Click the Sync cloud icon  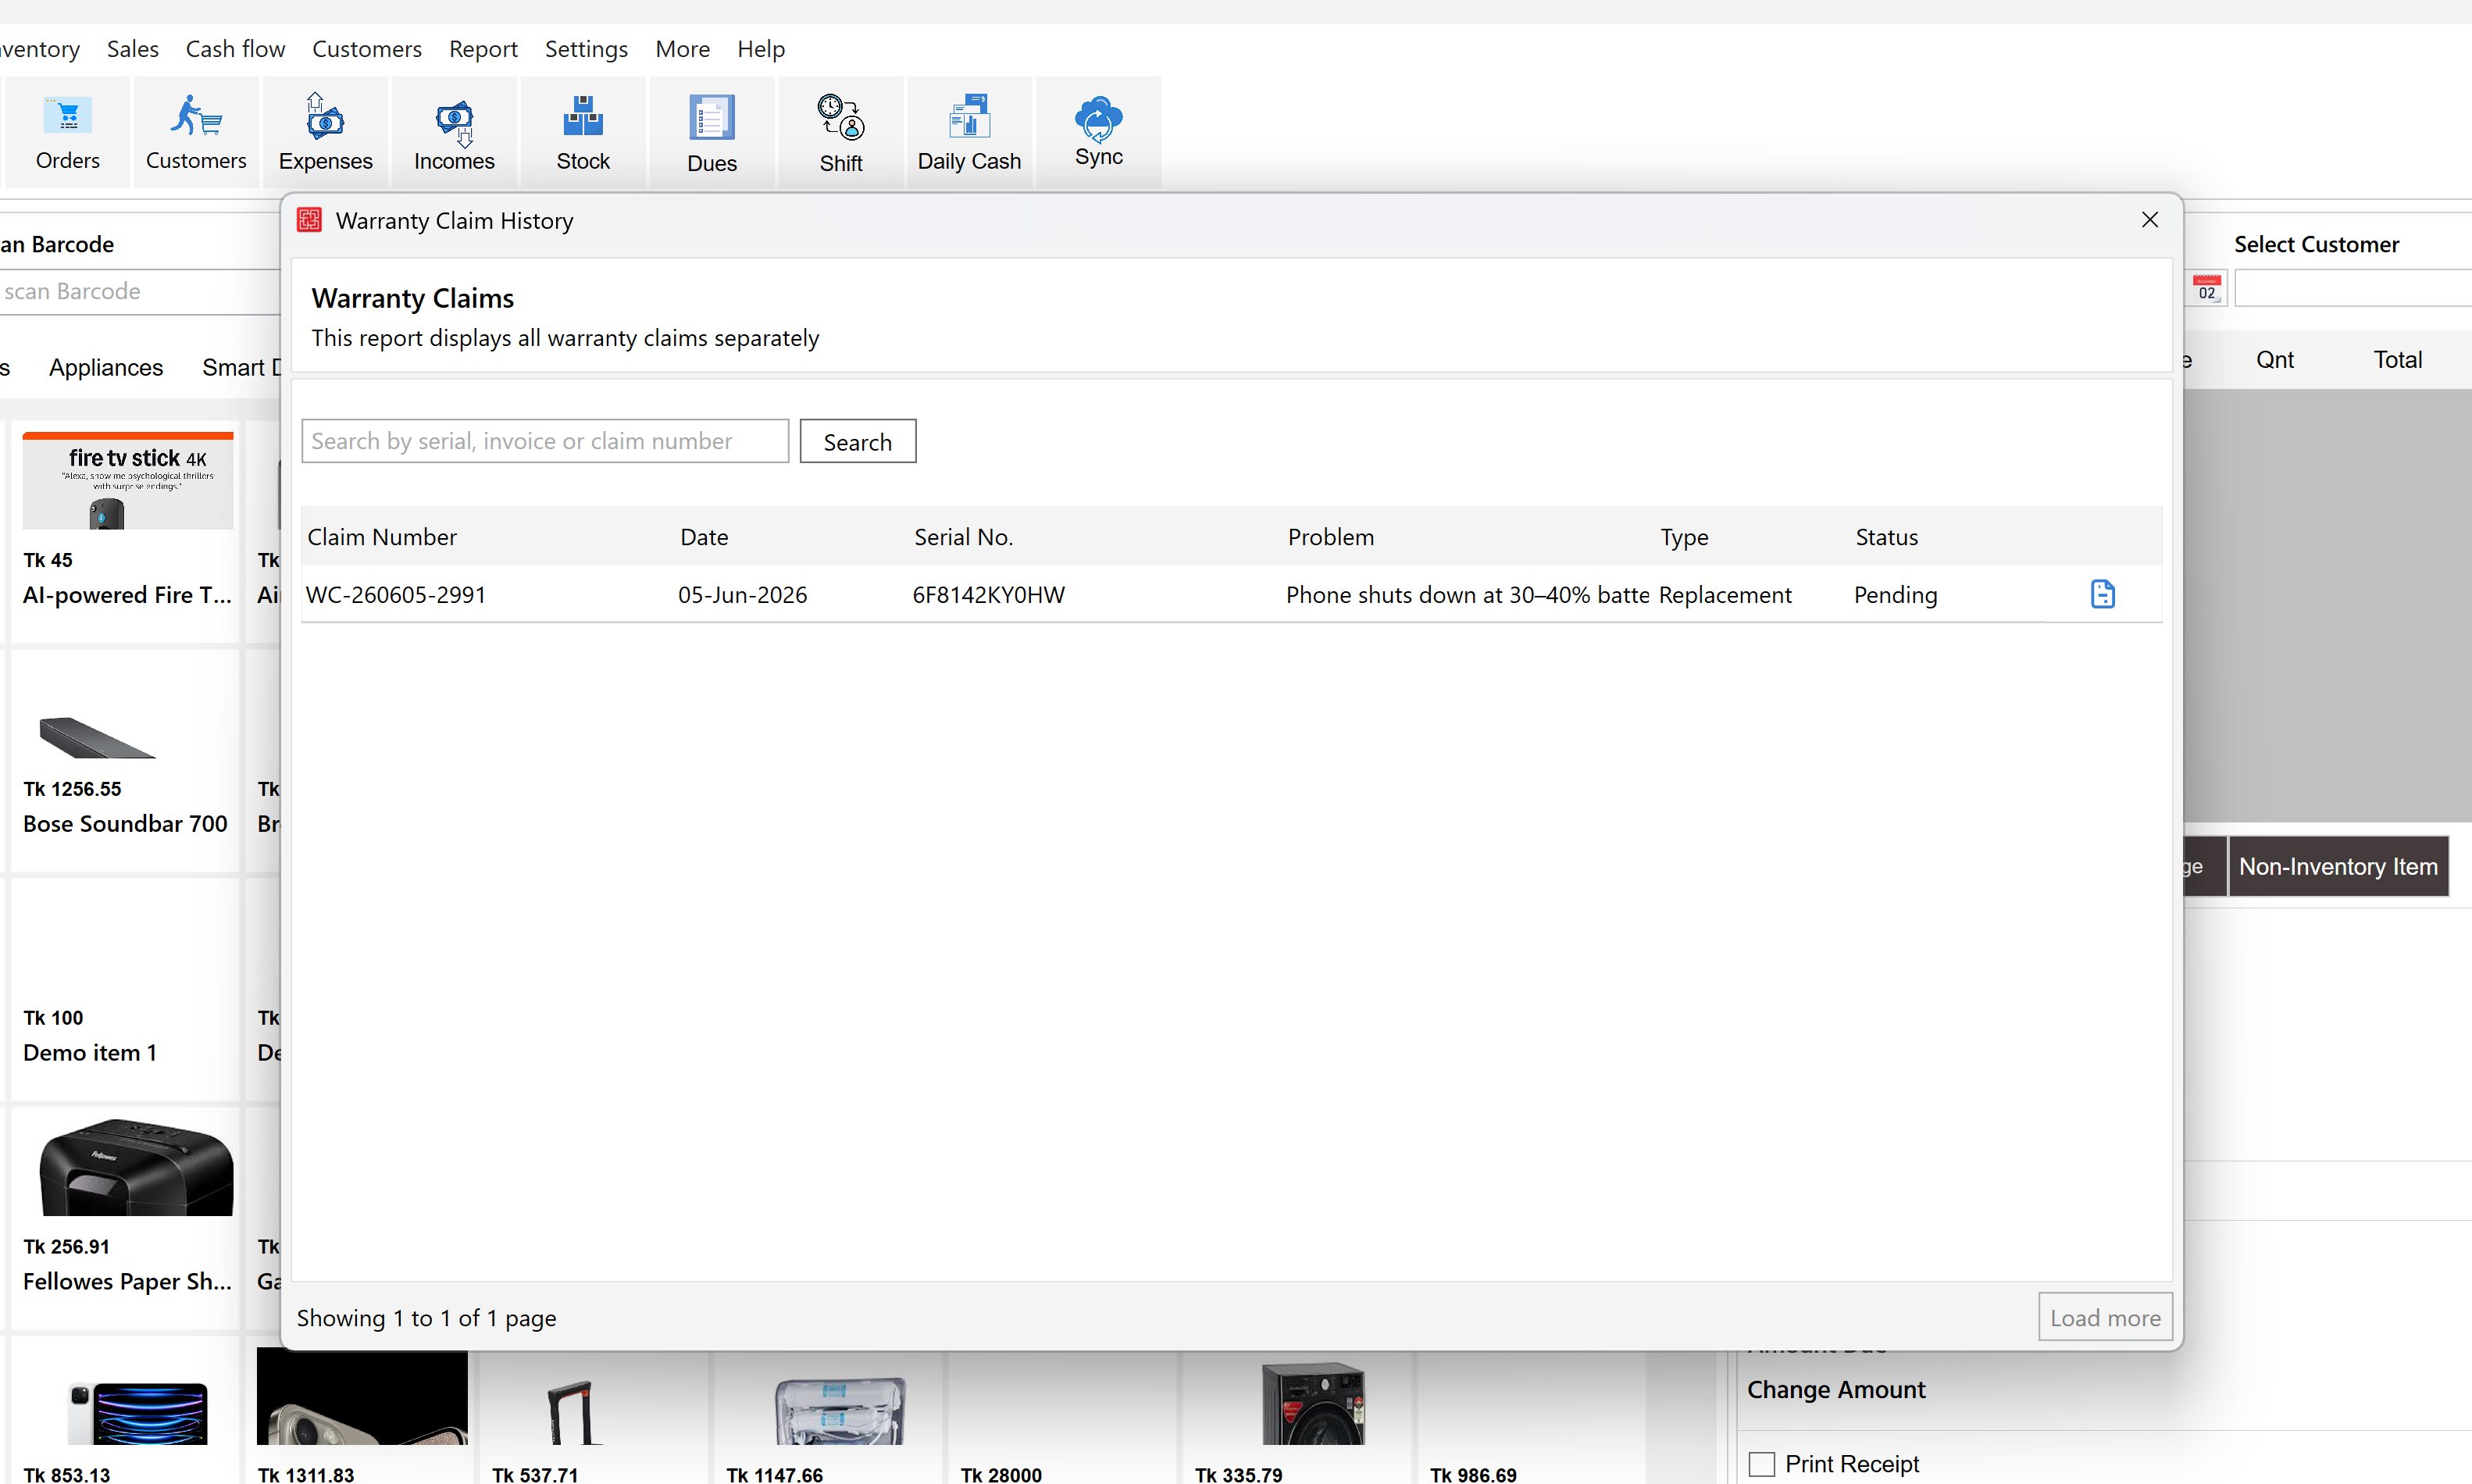pyautogui.click(x=1098, y=120)
